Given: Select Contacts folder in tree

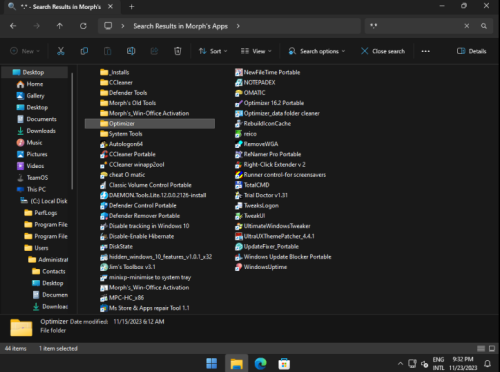Looking at the screenshot, I should (49, 271).
